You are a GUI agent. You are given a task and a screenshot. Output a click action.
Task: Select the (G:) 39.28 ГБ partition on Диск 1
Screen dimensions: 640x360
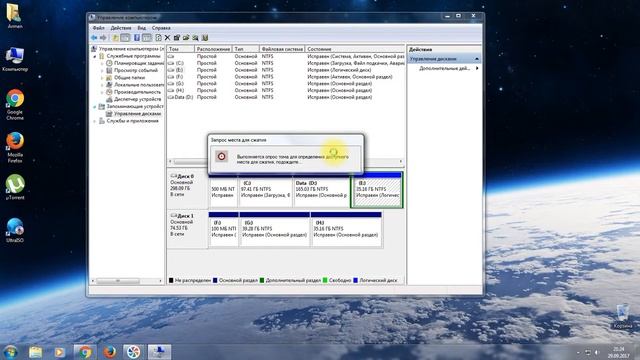point(274,229)
